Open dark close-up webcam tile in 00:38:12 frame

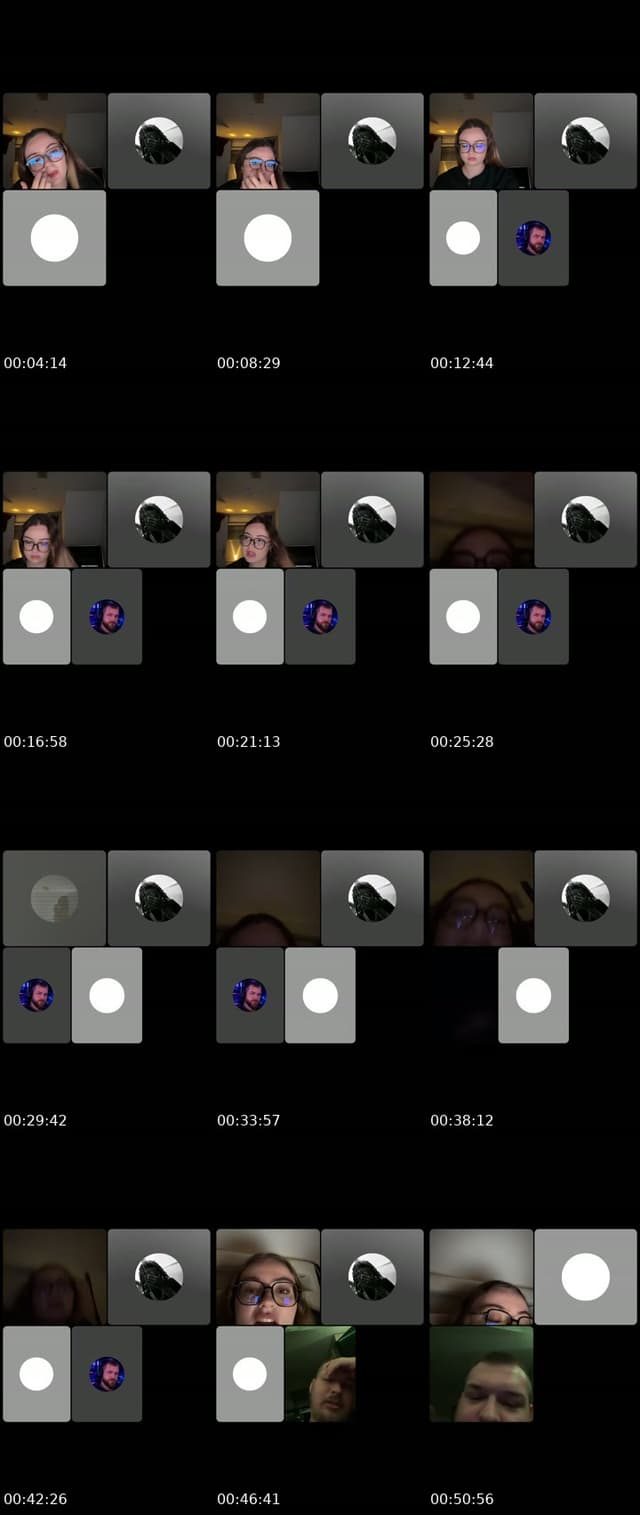(x=481, y=898)
